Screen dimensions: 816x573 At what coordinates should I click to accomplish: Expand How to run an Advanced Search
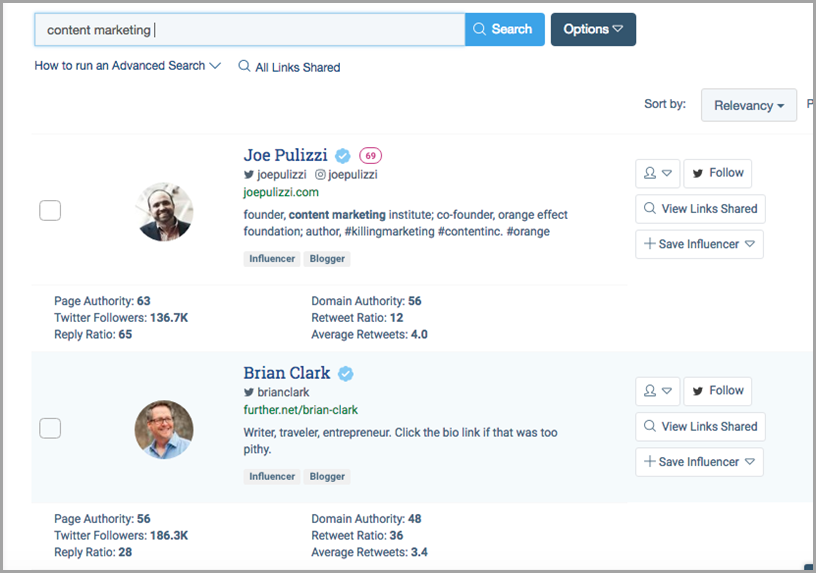(x=128, y=66)
